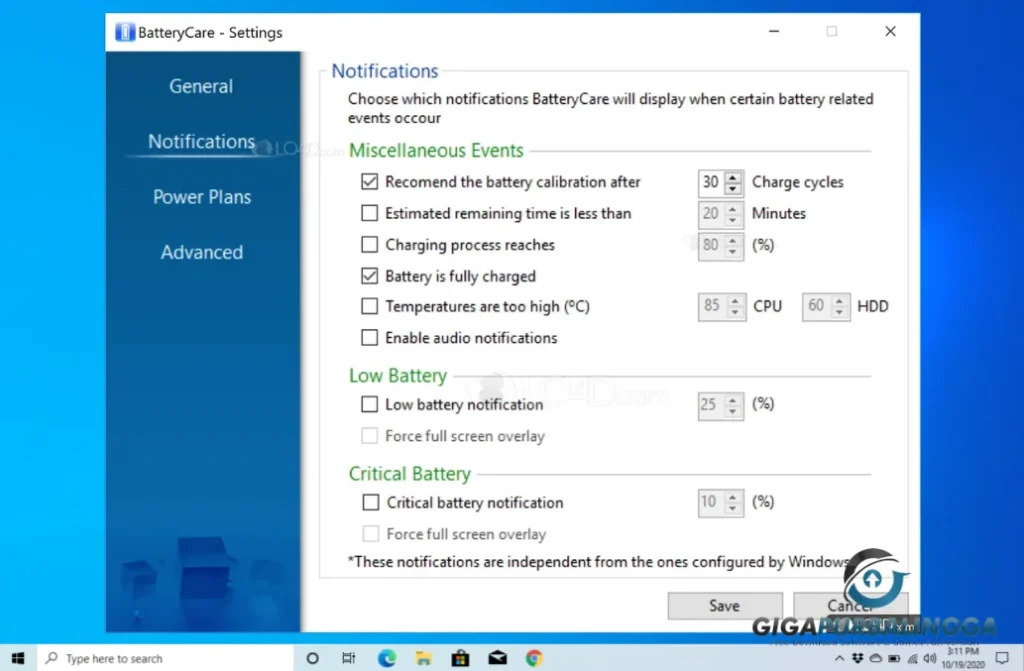Viewport: 1024px width, 671px height.
Task: Click the Save button
Action: [724, 605]
